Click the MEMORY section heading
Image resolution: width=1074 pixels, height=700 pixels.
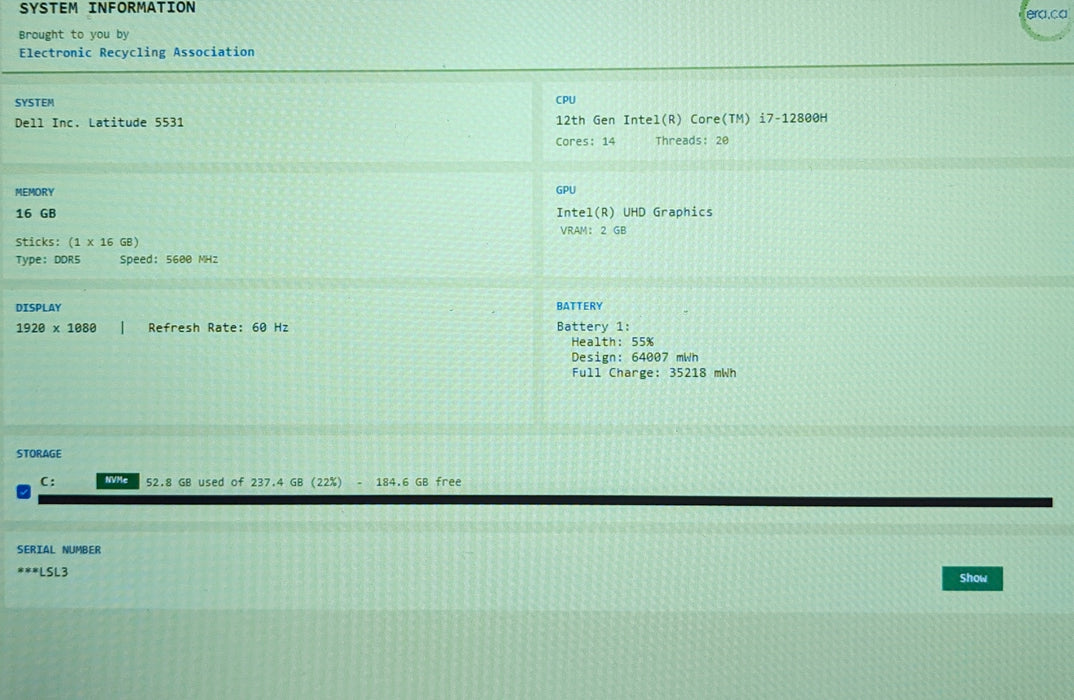pyautogui.click(x=35, y=192)
